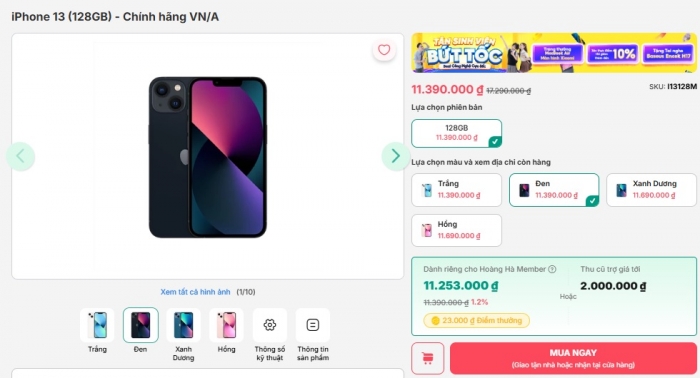The height and width of the screenshot is (378, 700).
Task: Click Hoàng Hà Member help question icon
Action: click(x=552, y=269)
